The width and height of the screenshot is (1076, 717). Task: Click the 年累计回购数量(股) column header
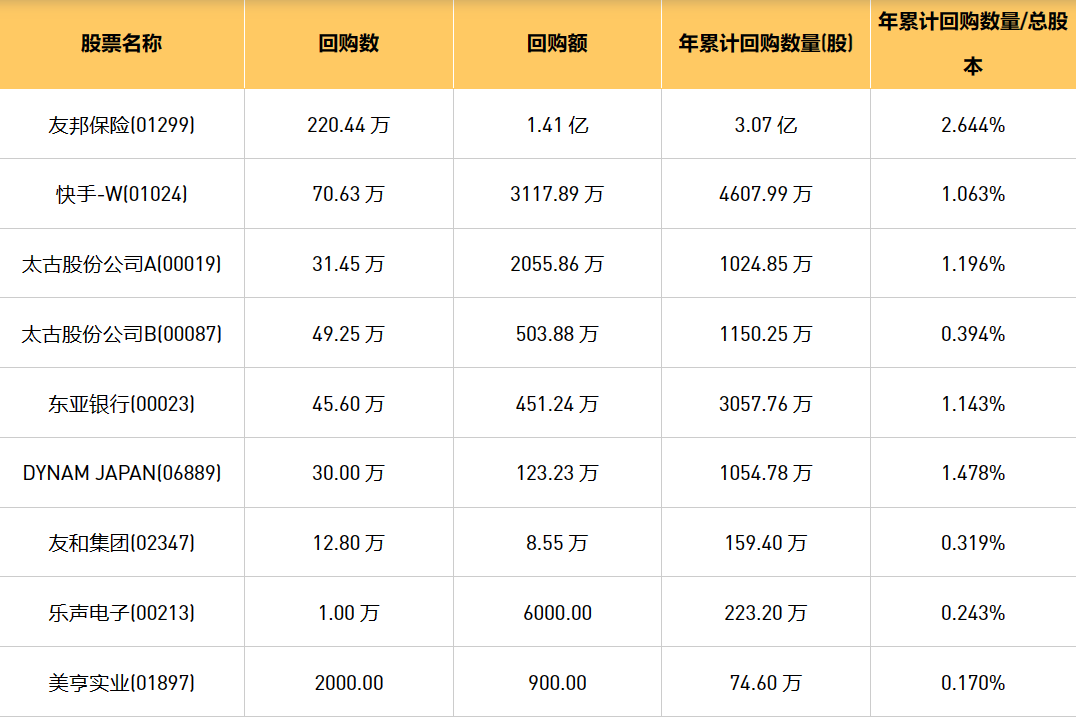coord(766,44)
